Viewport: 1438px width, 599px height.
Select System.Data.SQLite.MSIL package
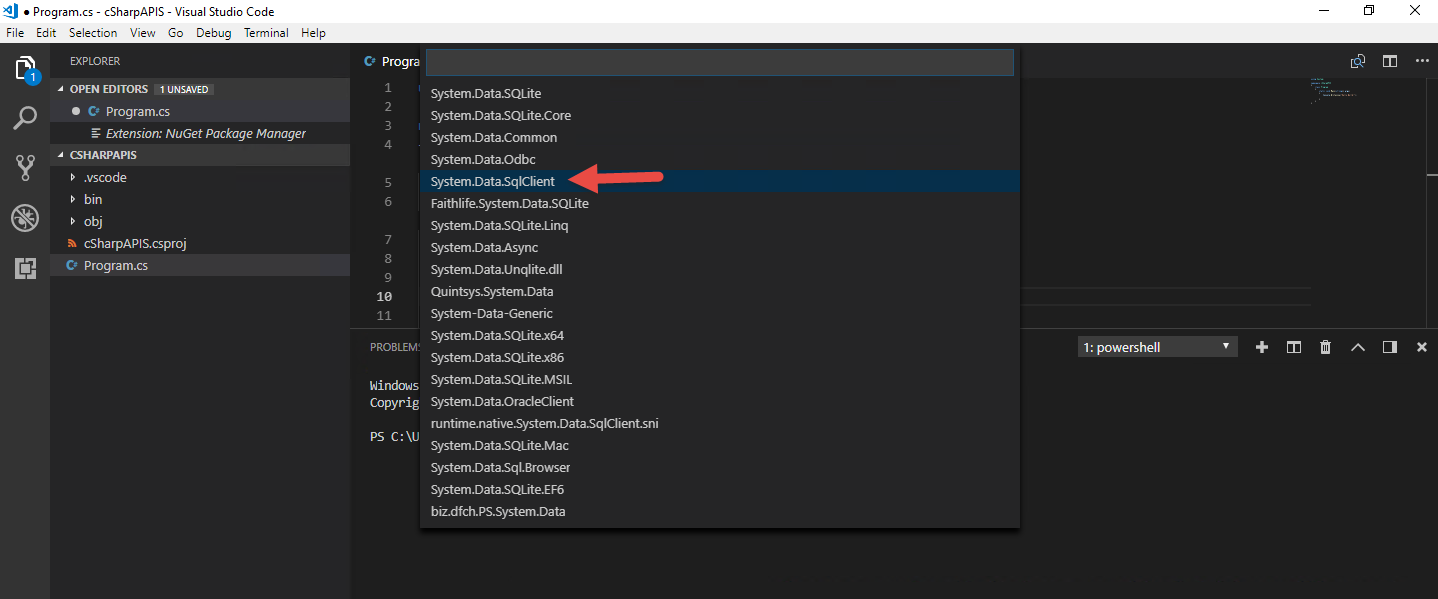point(720,379)
